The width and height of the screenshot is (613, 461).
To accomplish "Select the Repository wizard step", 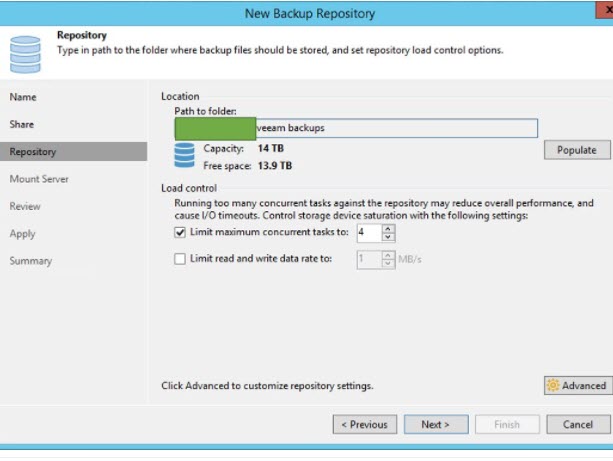I will pos(33,152).
